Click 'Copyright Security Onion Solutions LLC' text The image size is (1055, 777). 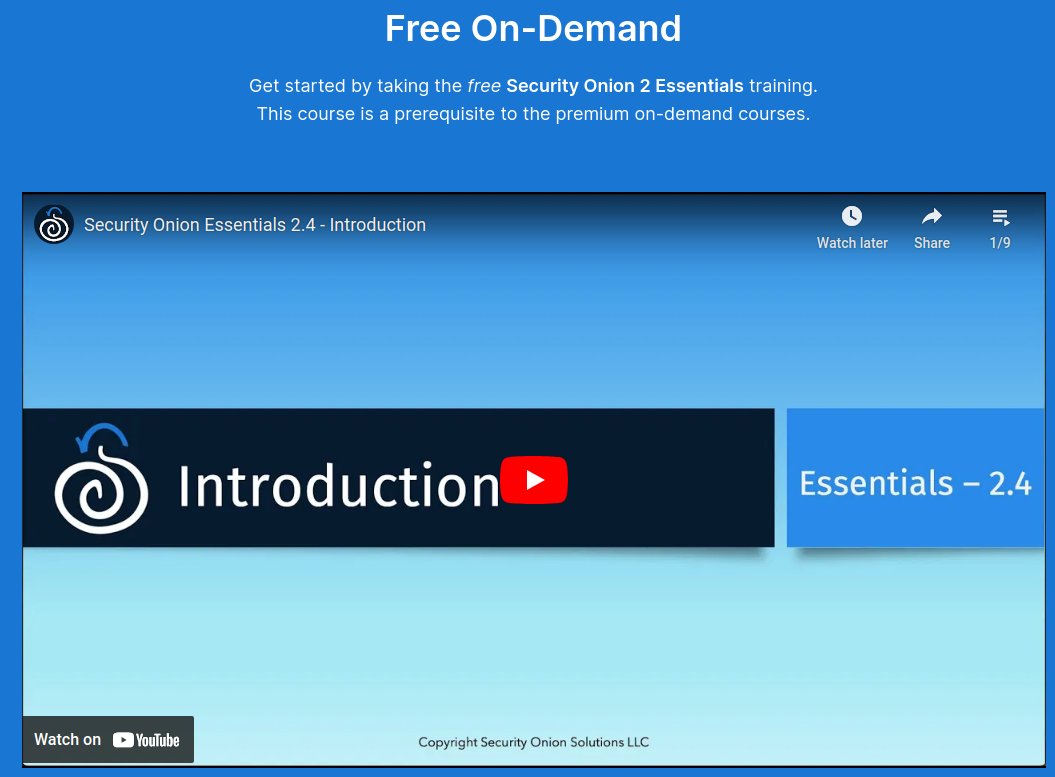click(534, 742)
